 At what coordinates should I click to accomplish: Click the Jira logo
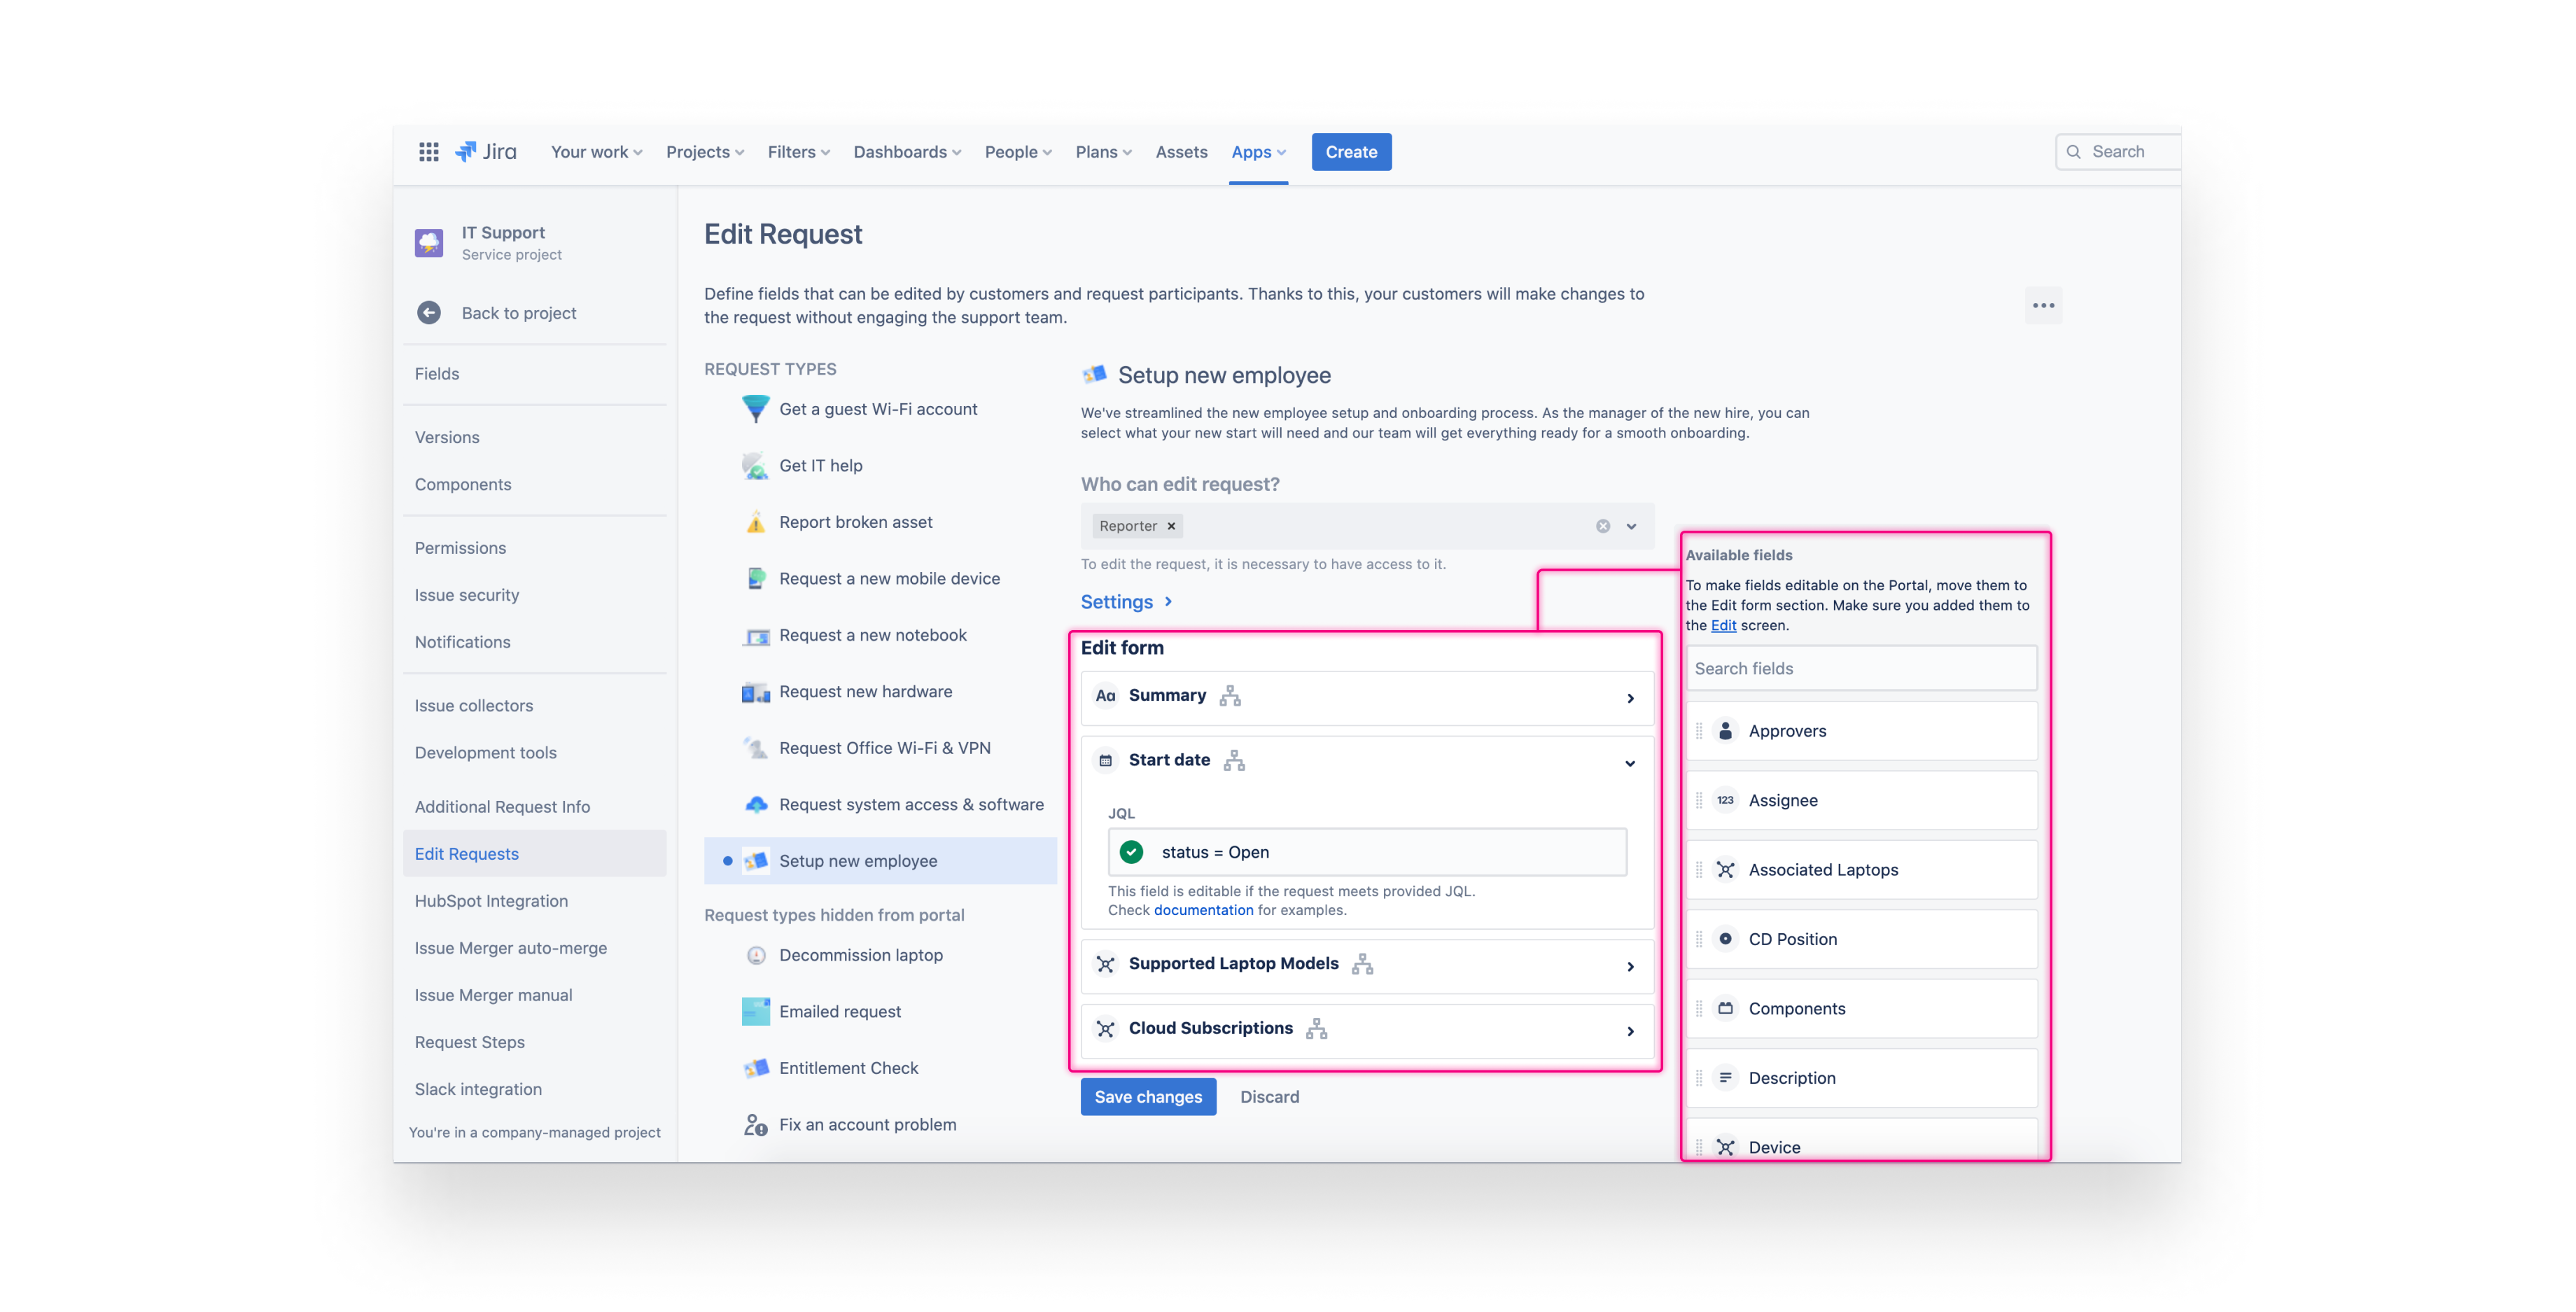tap(486, 151)
